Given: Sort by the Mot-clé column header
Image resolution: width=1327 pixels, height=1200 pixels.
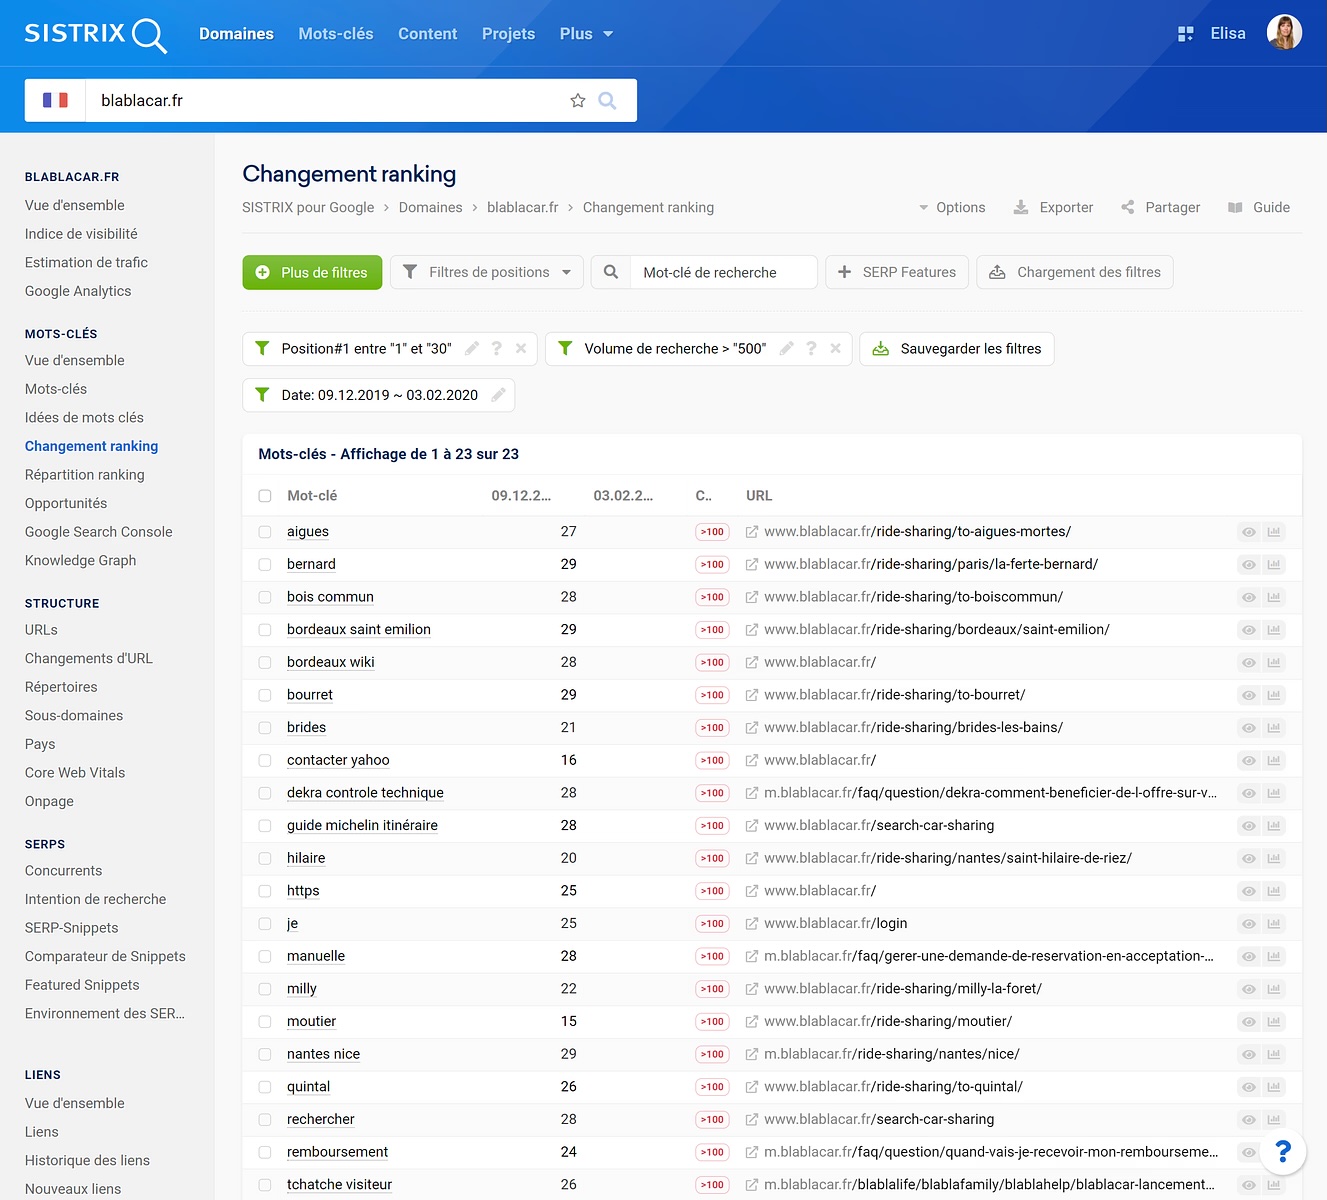Looking at the screenshot, I should pyautogui.click(x=312, y=496).
